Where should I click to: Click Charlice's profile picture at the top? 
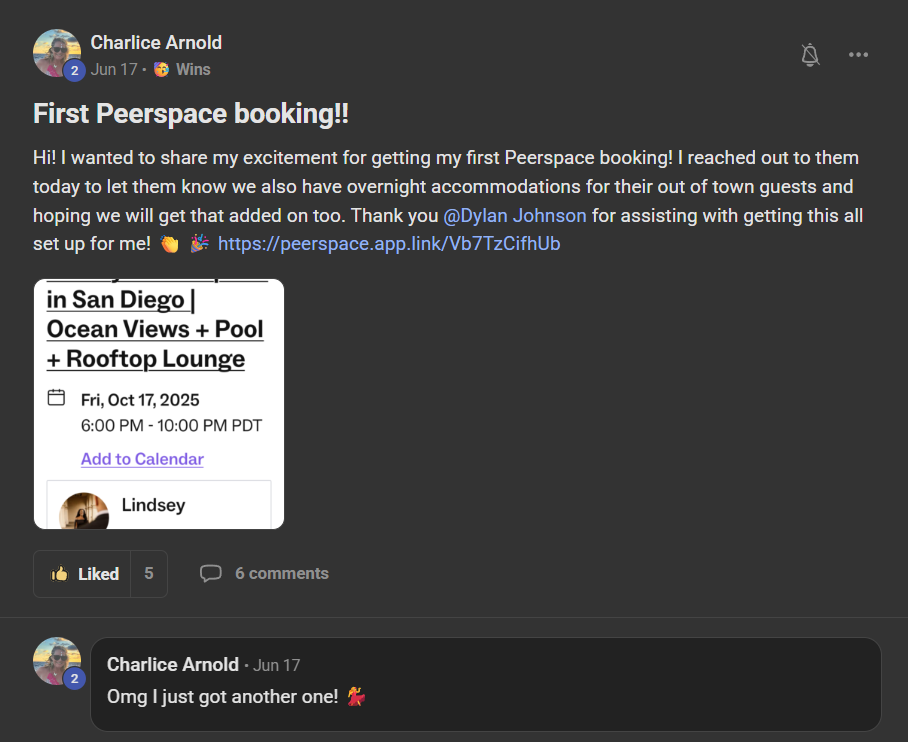coord(57,52)
